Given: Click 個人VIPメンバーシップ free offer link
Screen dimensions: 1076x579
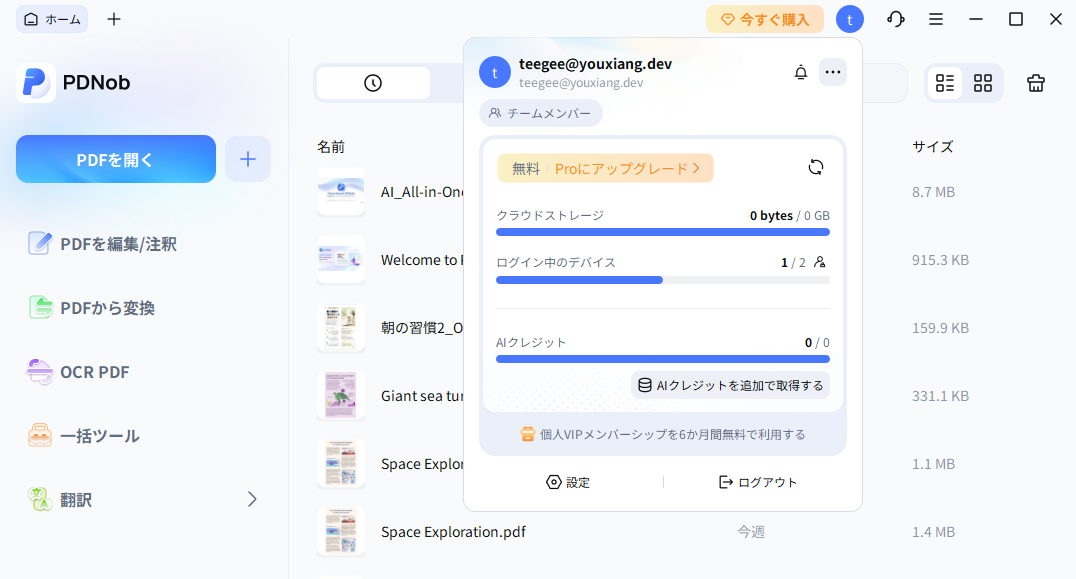Looking at the screenshot, I should click(x=663, y=434).
